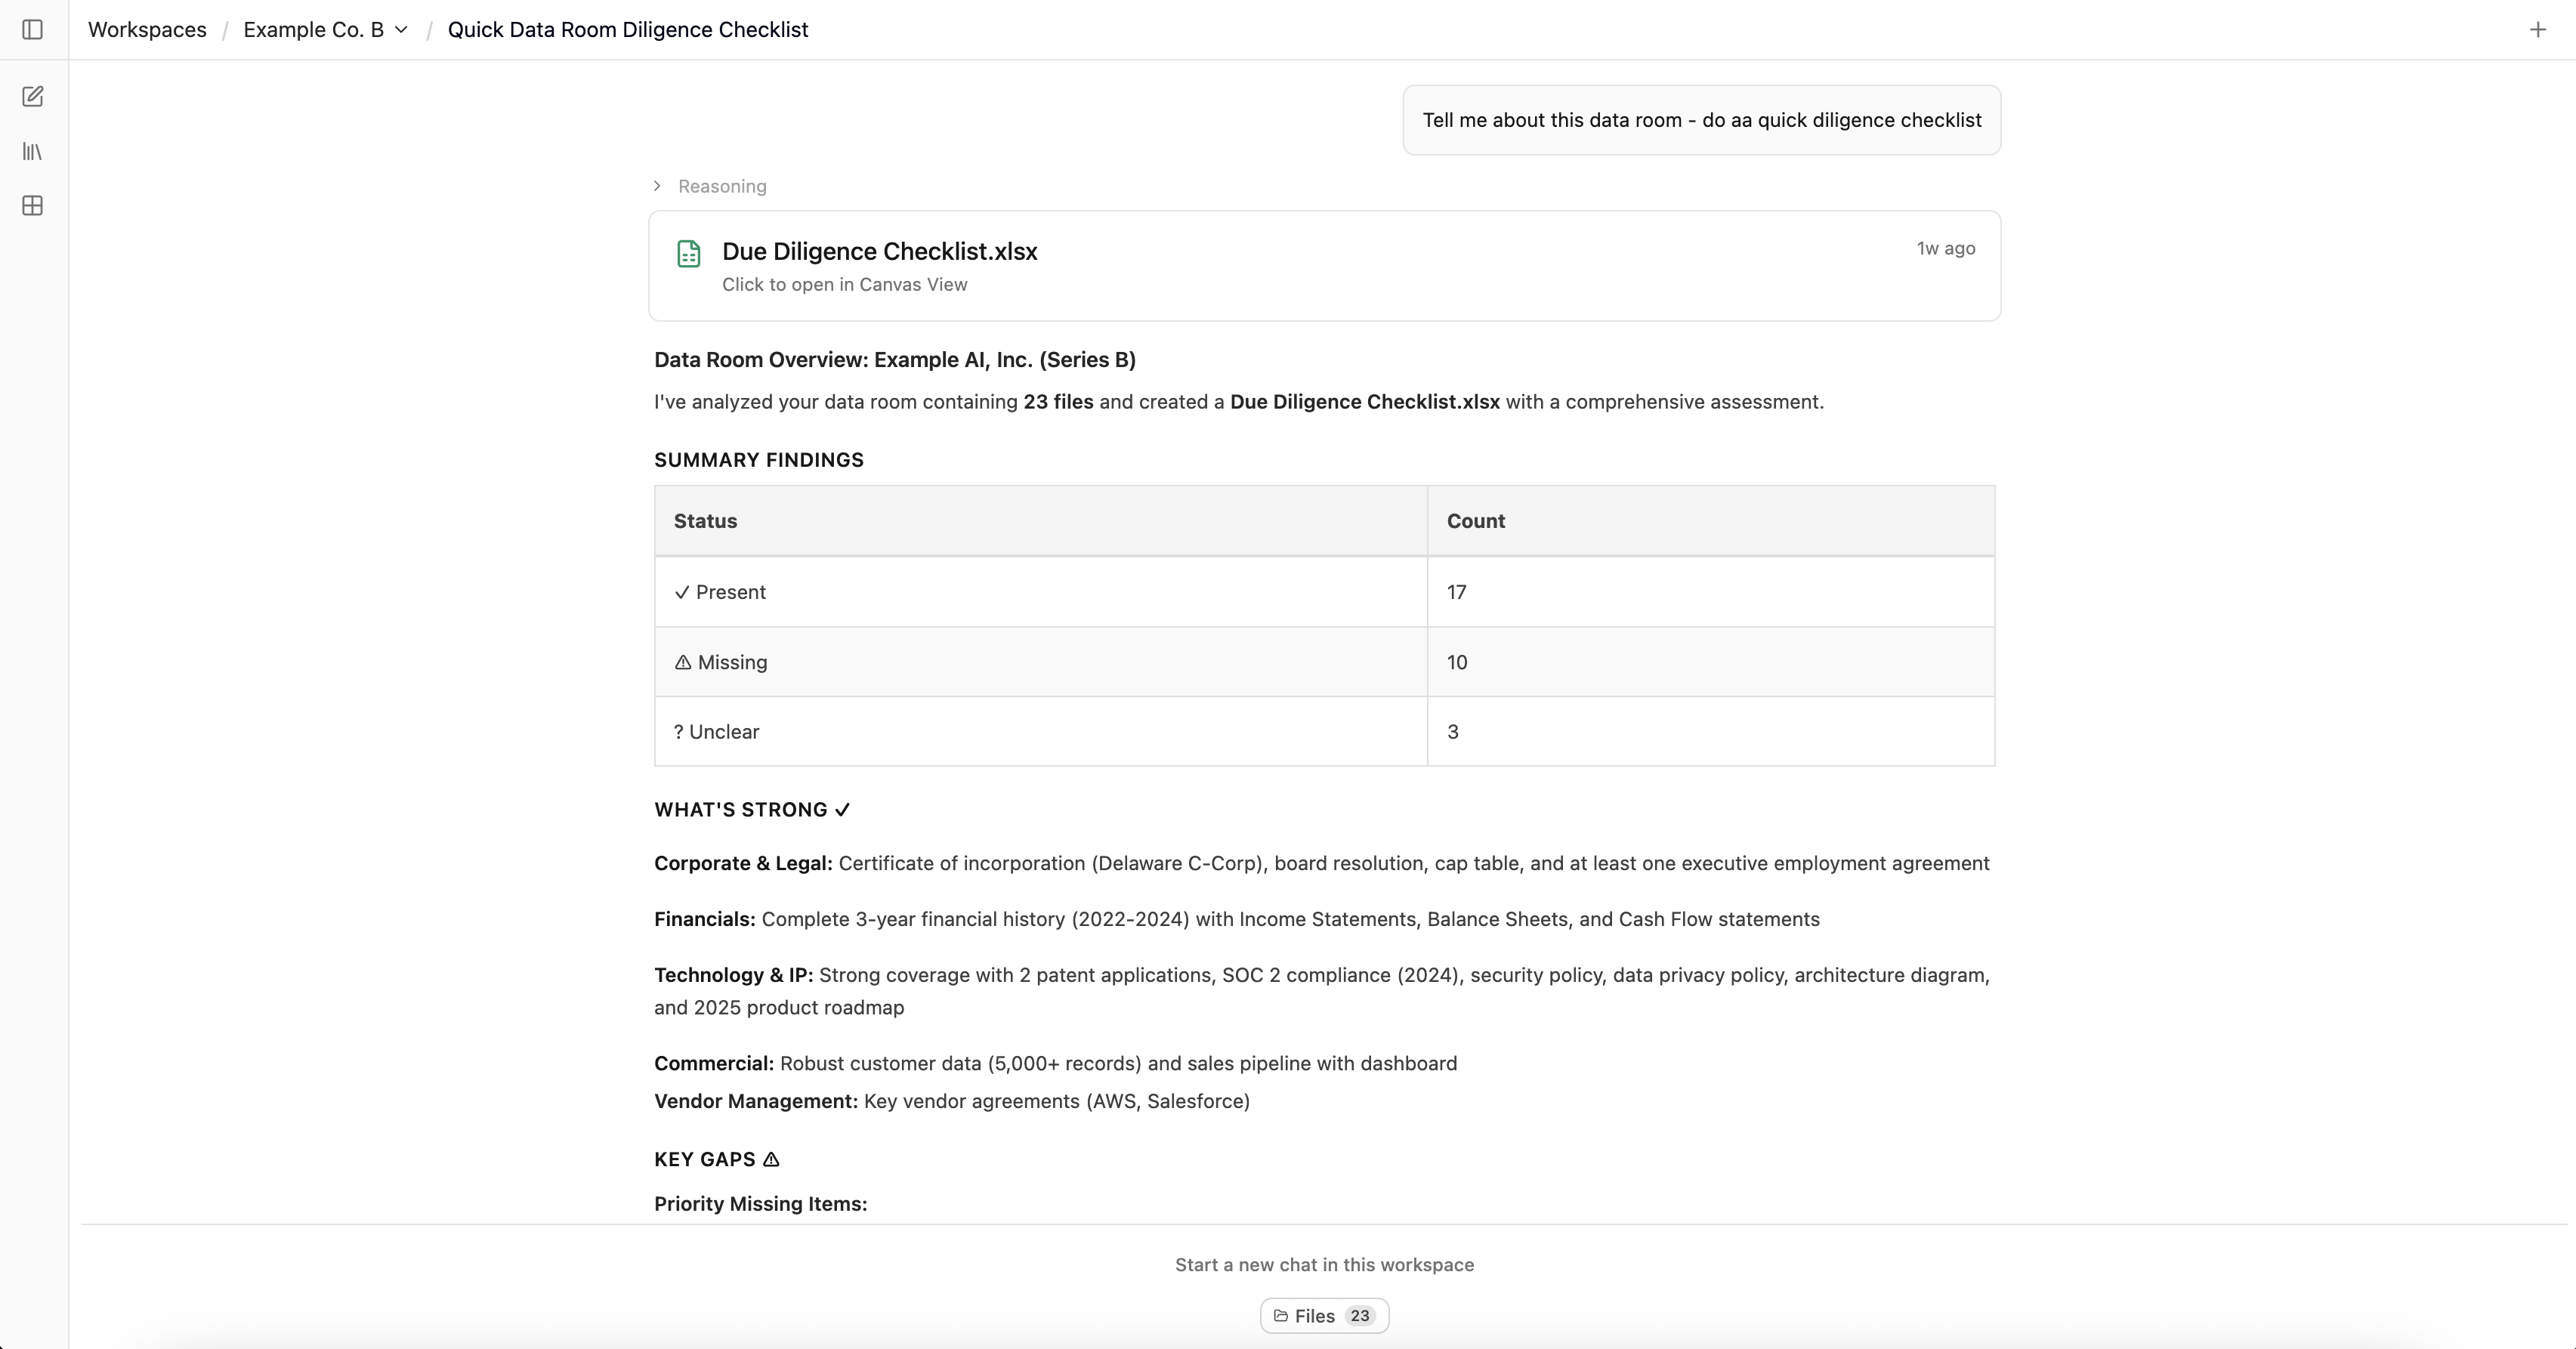This screenshot has height=1349, width=2576.
Task: Toggle the left sidebar panel
Action: 33,30
